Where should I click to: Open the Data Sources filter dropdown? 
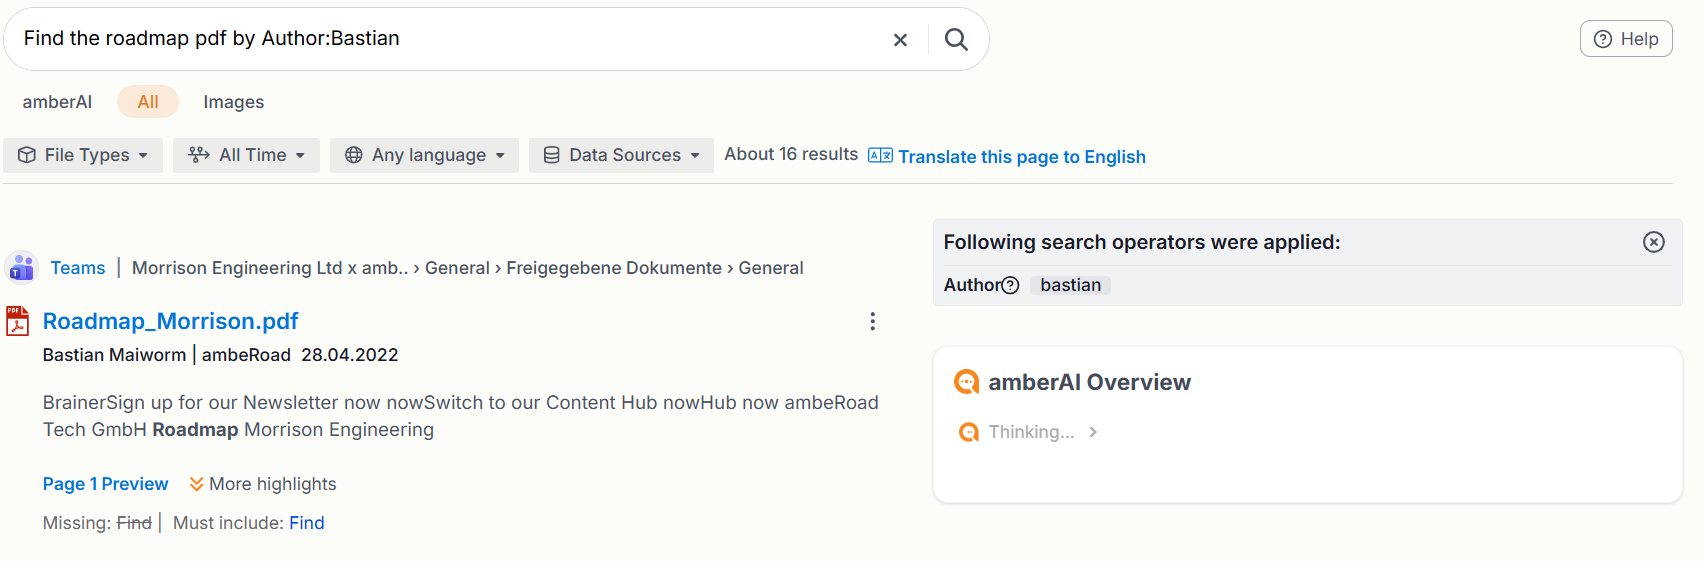coord(621,155)
